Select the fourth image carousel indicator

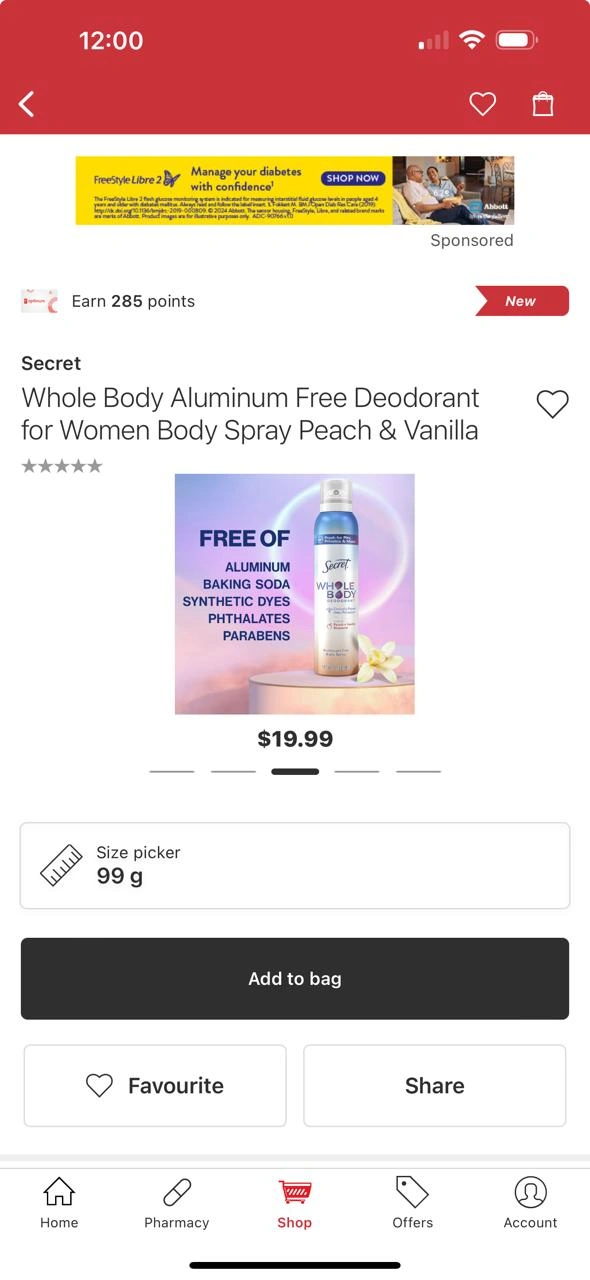click(357, 772)
